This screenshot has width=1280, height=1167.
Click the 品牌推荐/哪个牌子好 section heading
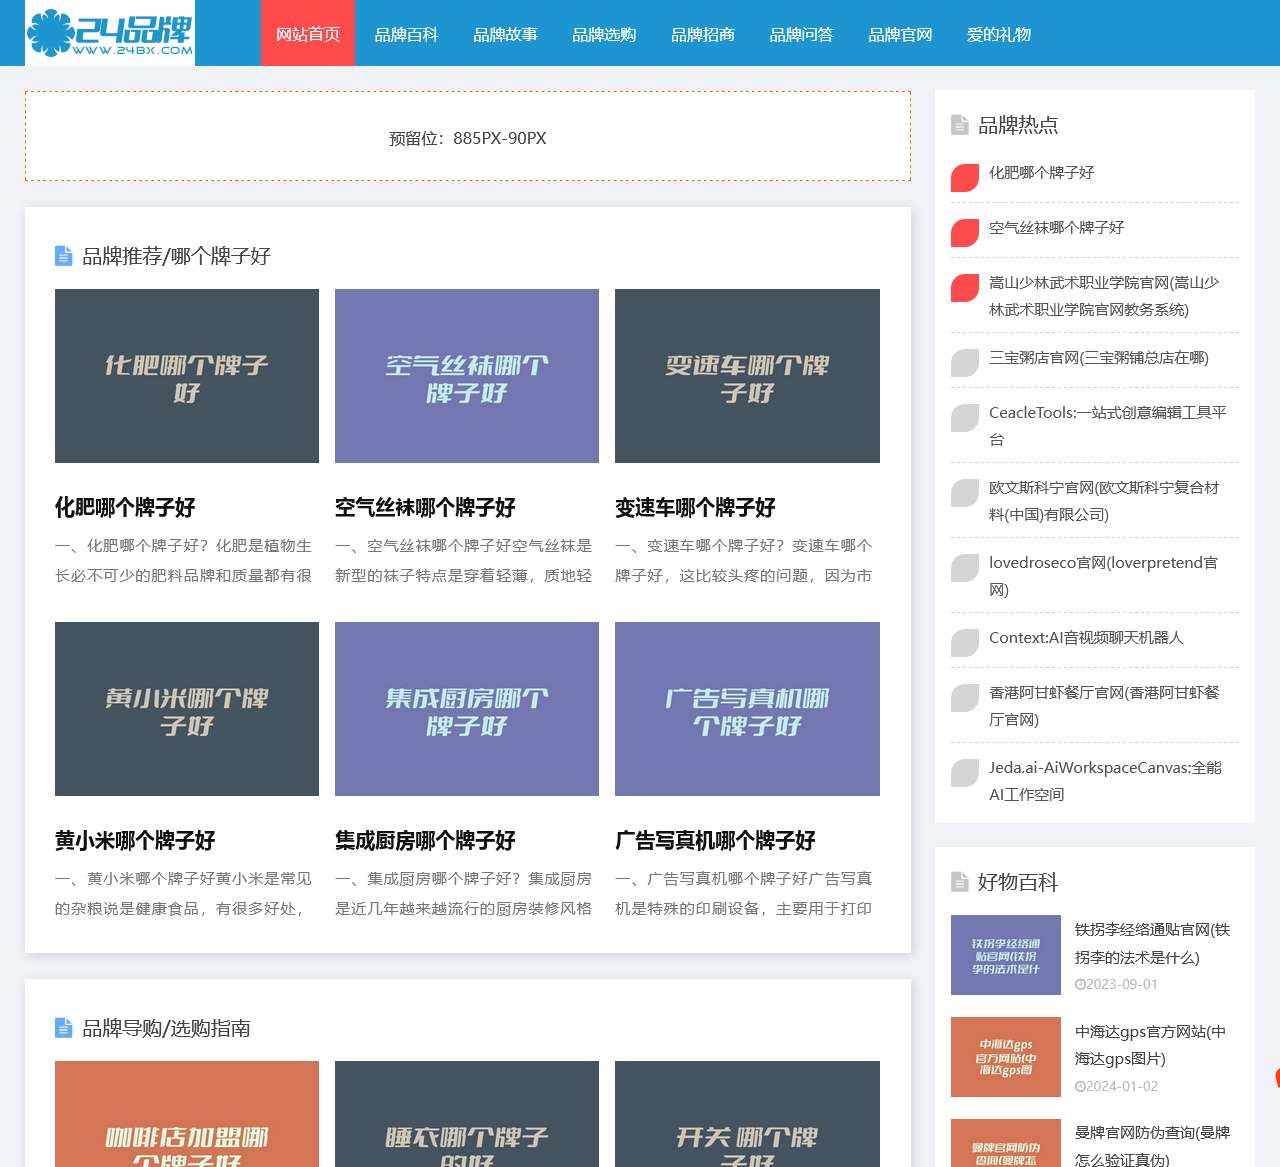(176, 256)
